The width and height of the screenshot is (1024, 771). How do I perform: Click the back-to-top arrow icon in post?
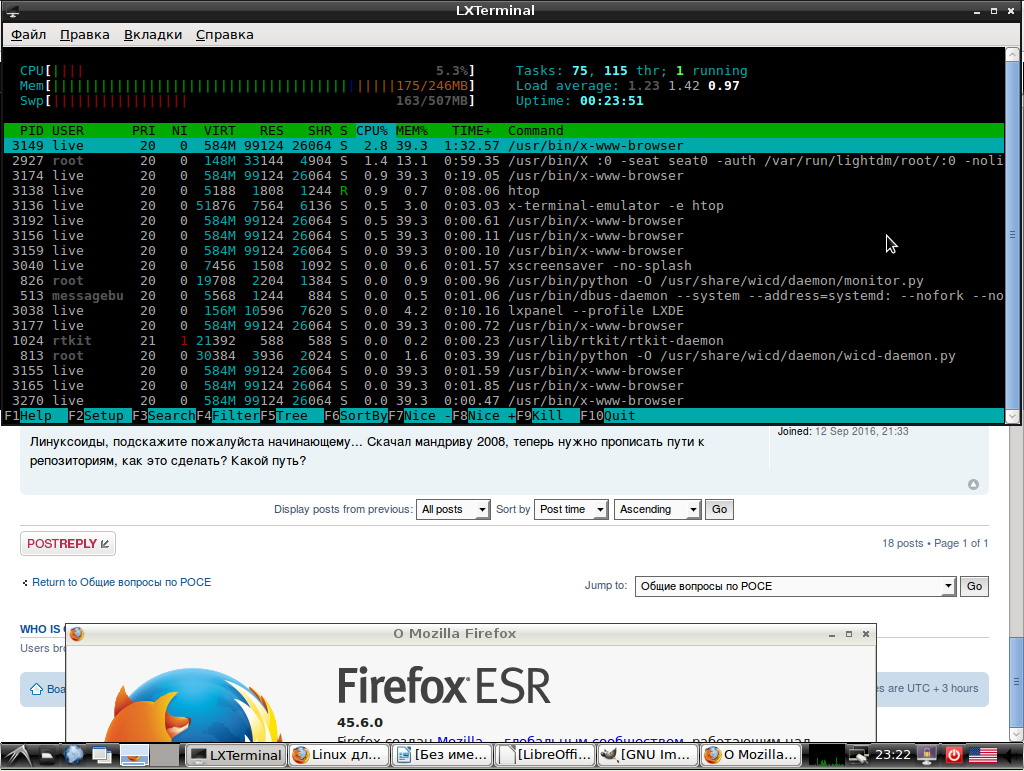(x=973, y=484)
